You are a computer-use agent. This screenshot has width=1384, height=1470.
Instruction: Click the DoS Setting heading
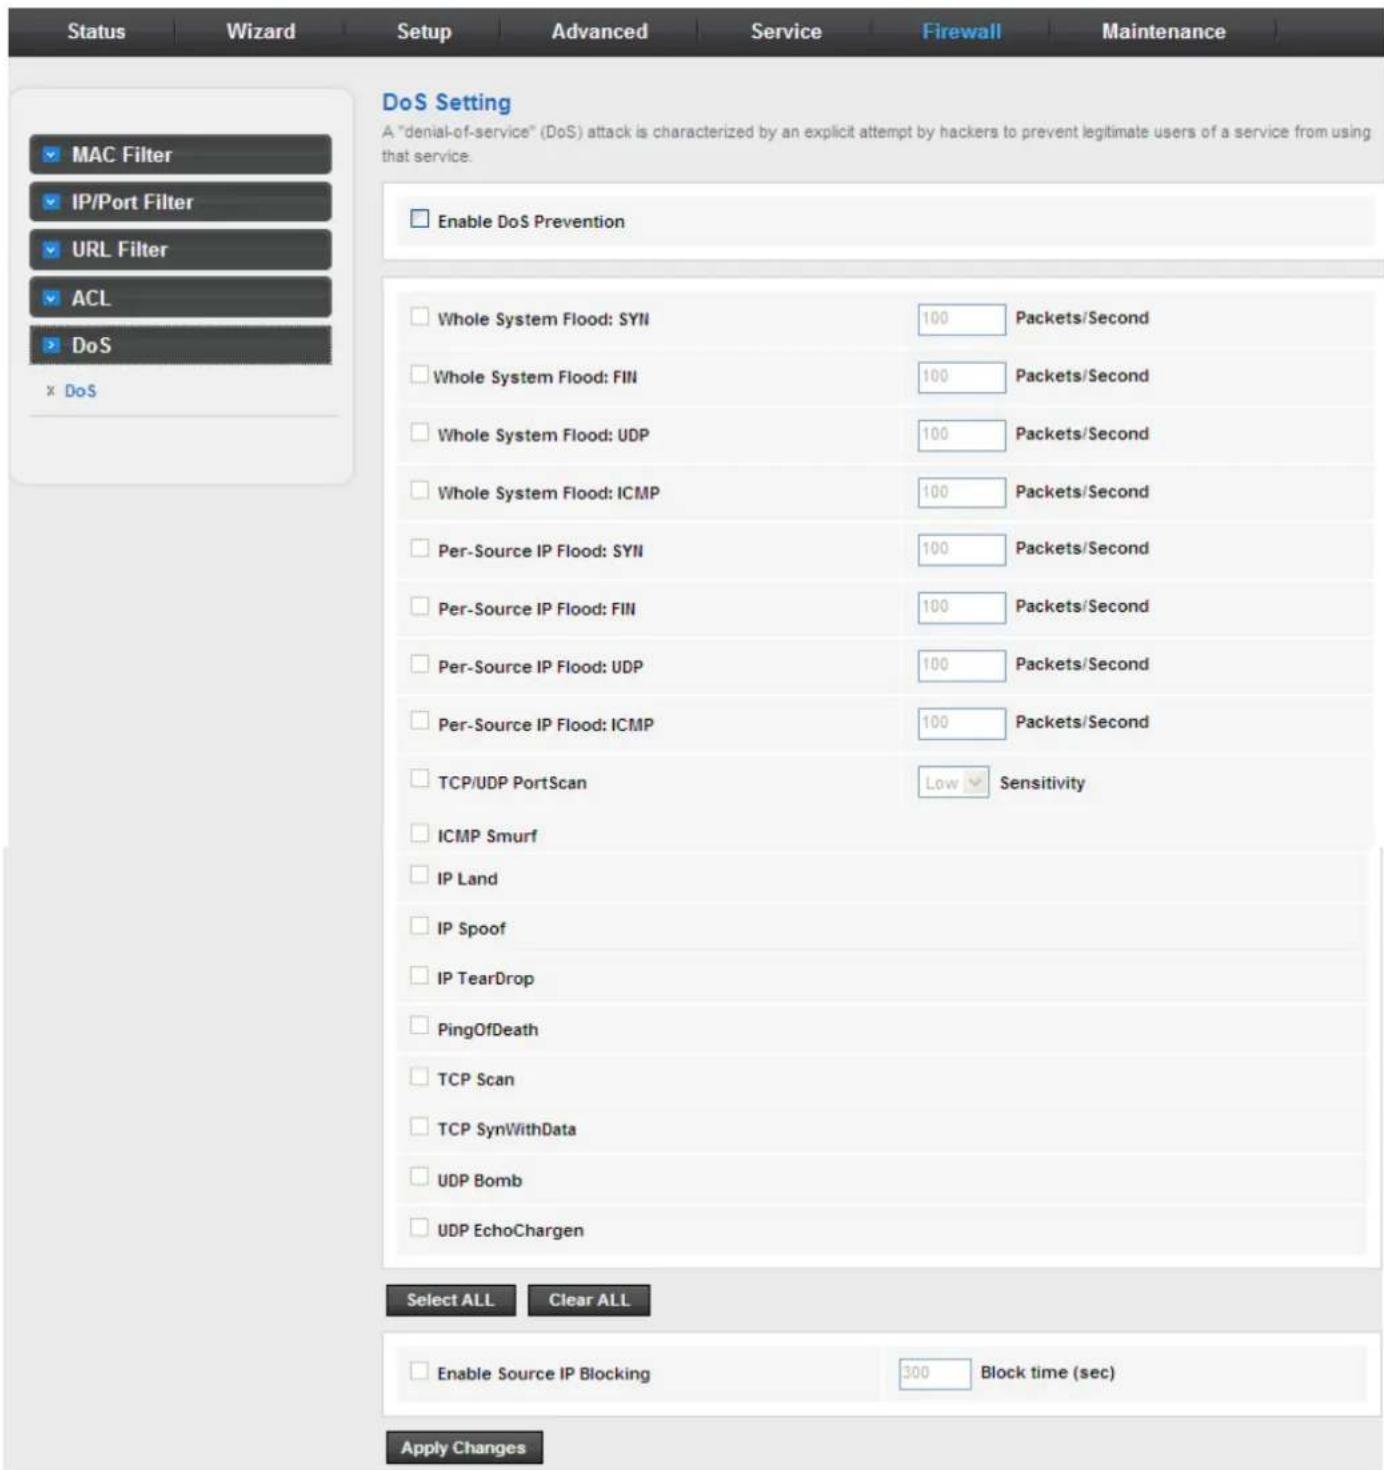(x=446, y=102)
